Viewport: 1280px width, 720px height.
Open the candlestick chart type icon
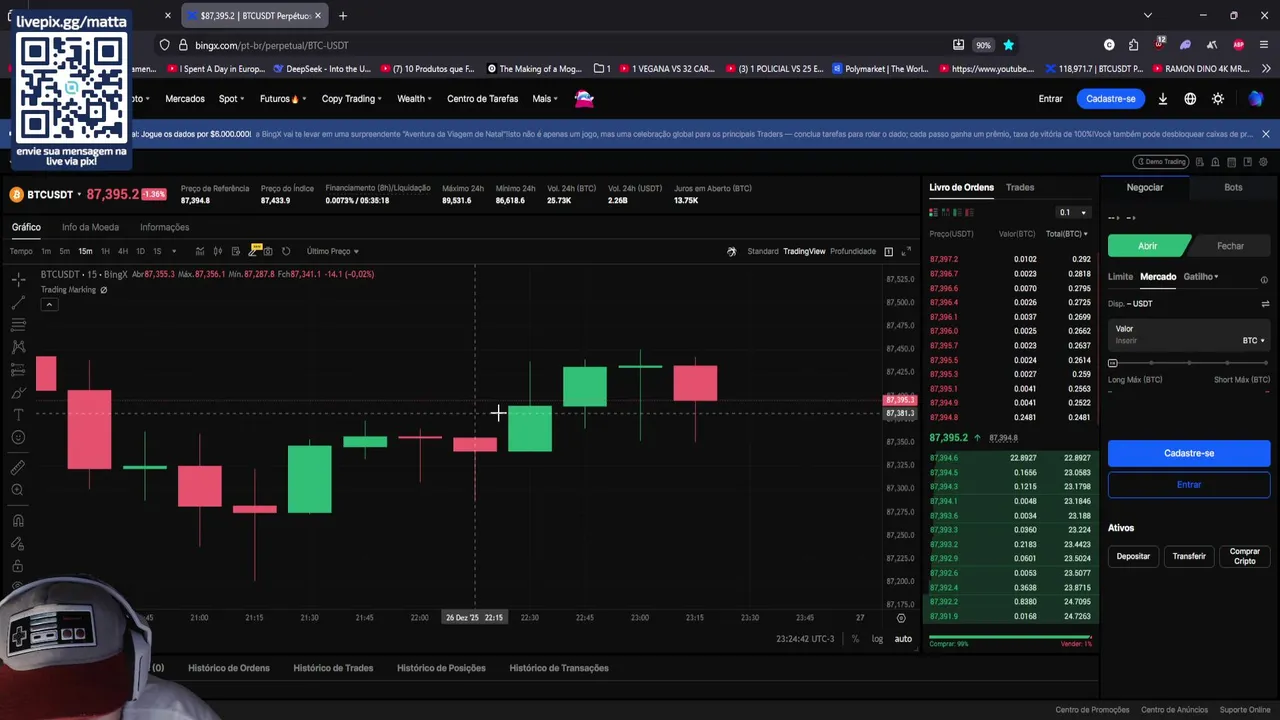pos(217,251)
